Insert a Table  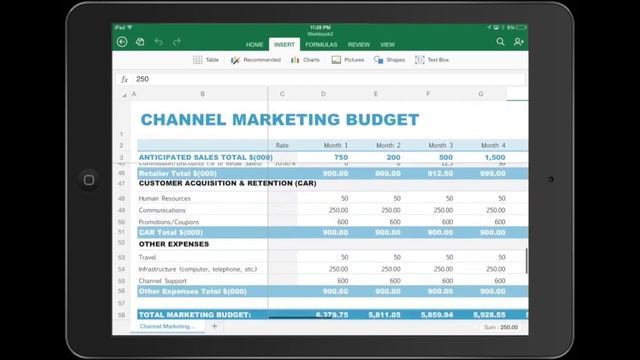(206, 60)
